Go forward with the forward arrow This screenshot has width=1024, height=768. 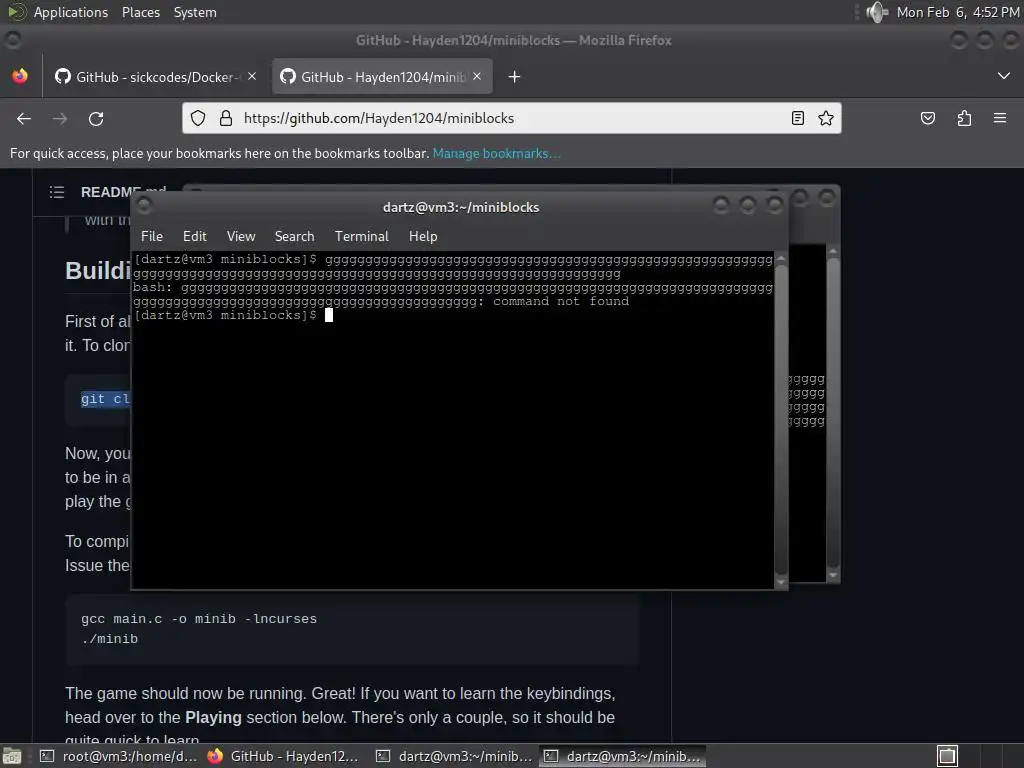click(60, 119)
